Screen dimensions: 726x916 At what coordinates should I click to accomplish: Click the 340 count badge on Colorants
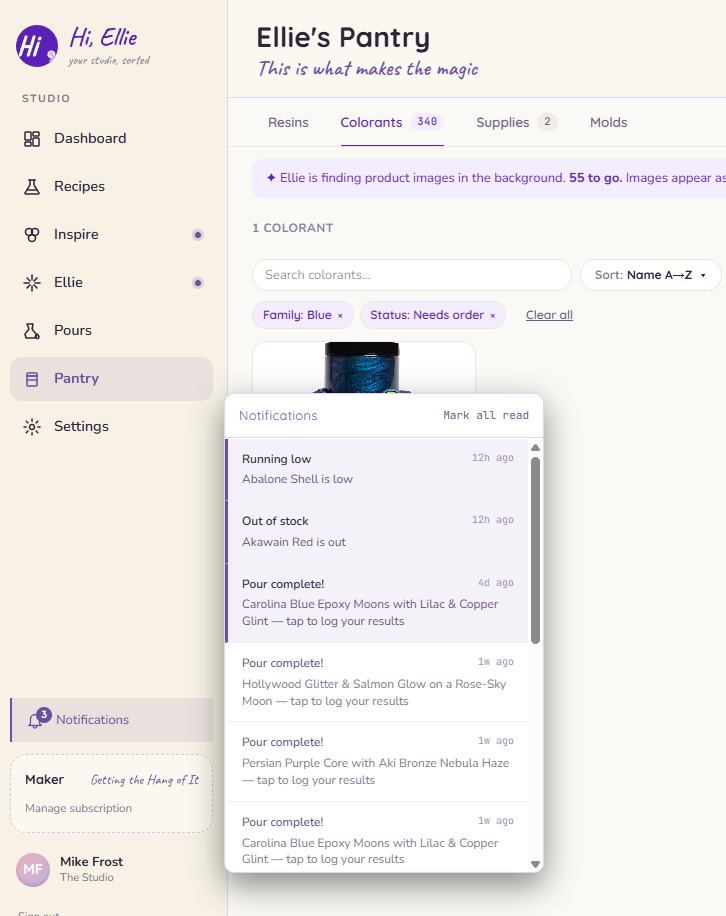point(427,122)
